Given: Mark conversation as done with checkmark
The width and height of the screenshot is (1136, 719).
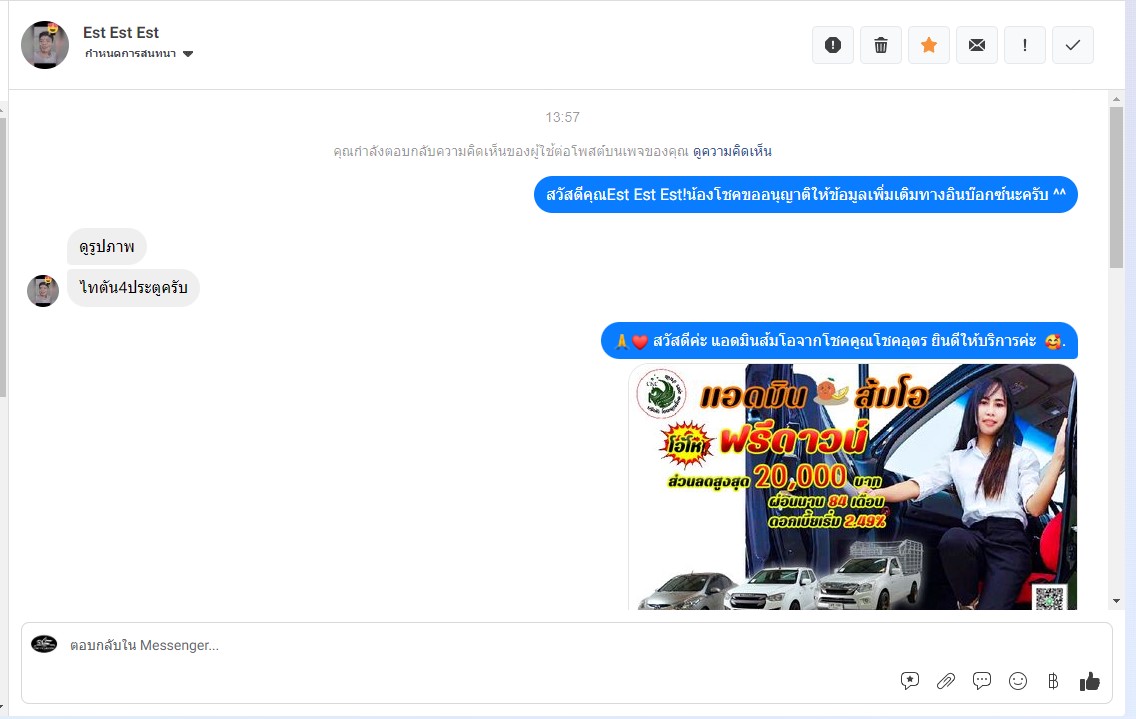Looking at the screenshot, I should 1072,45.
